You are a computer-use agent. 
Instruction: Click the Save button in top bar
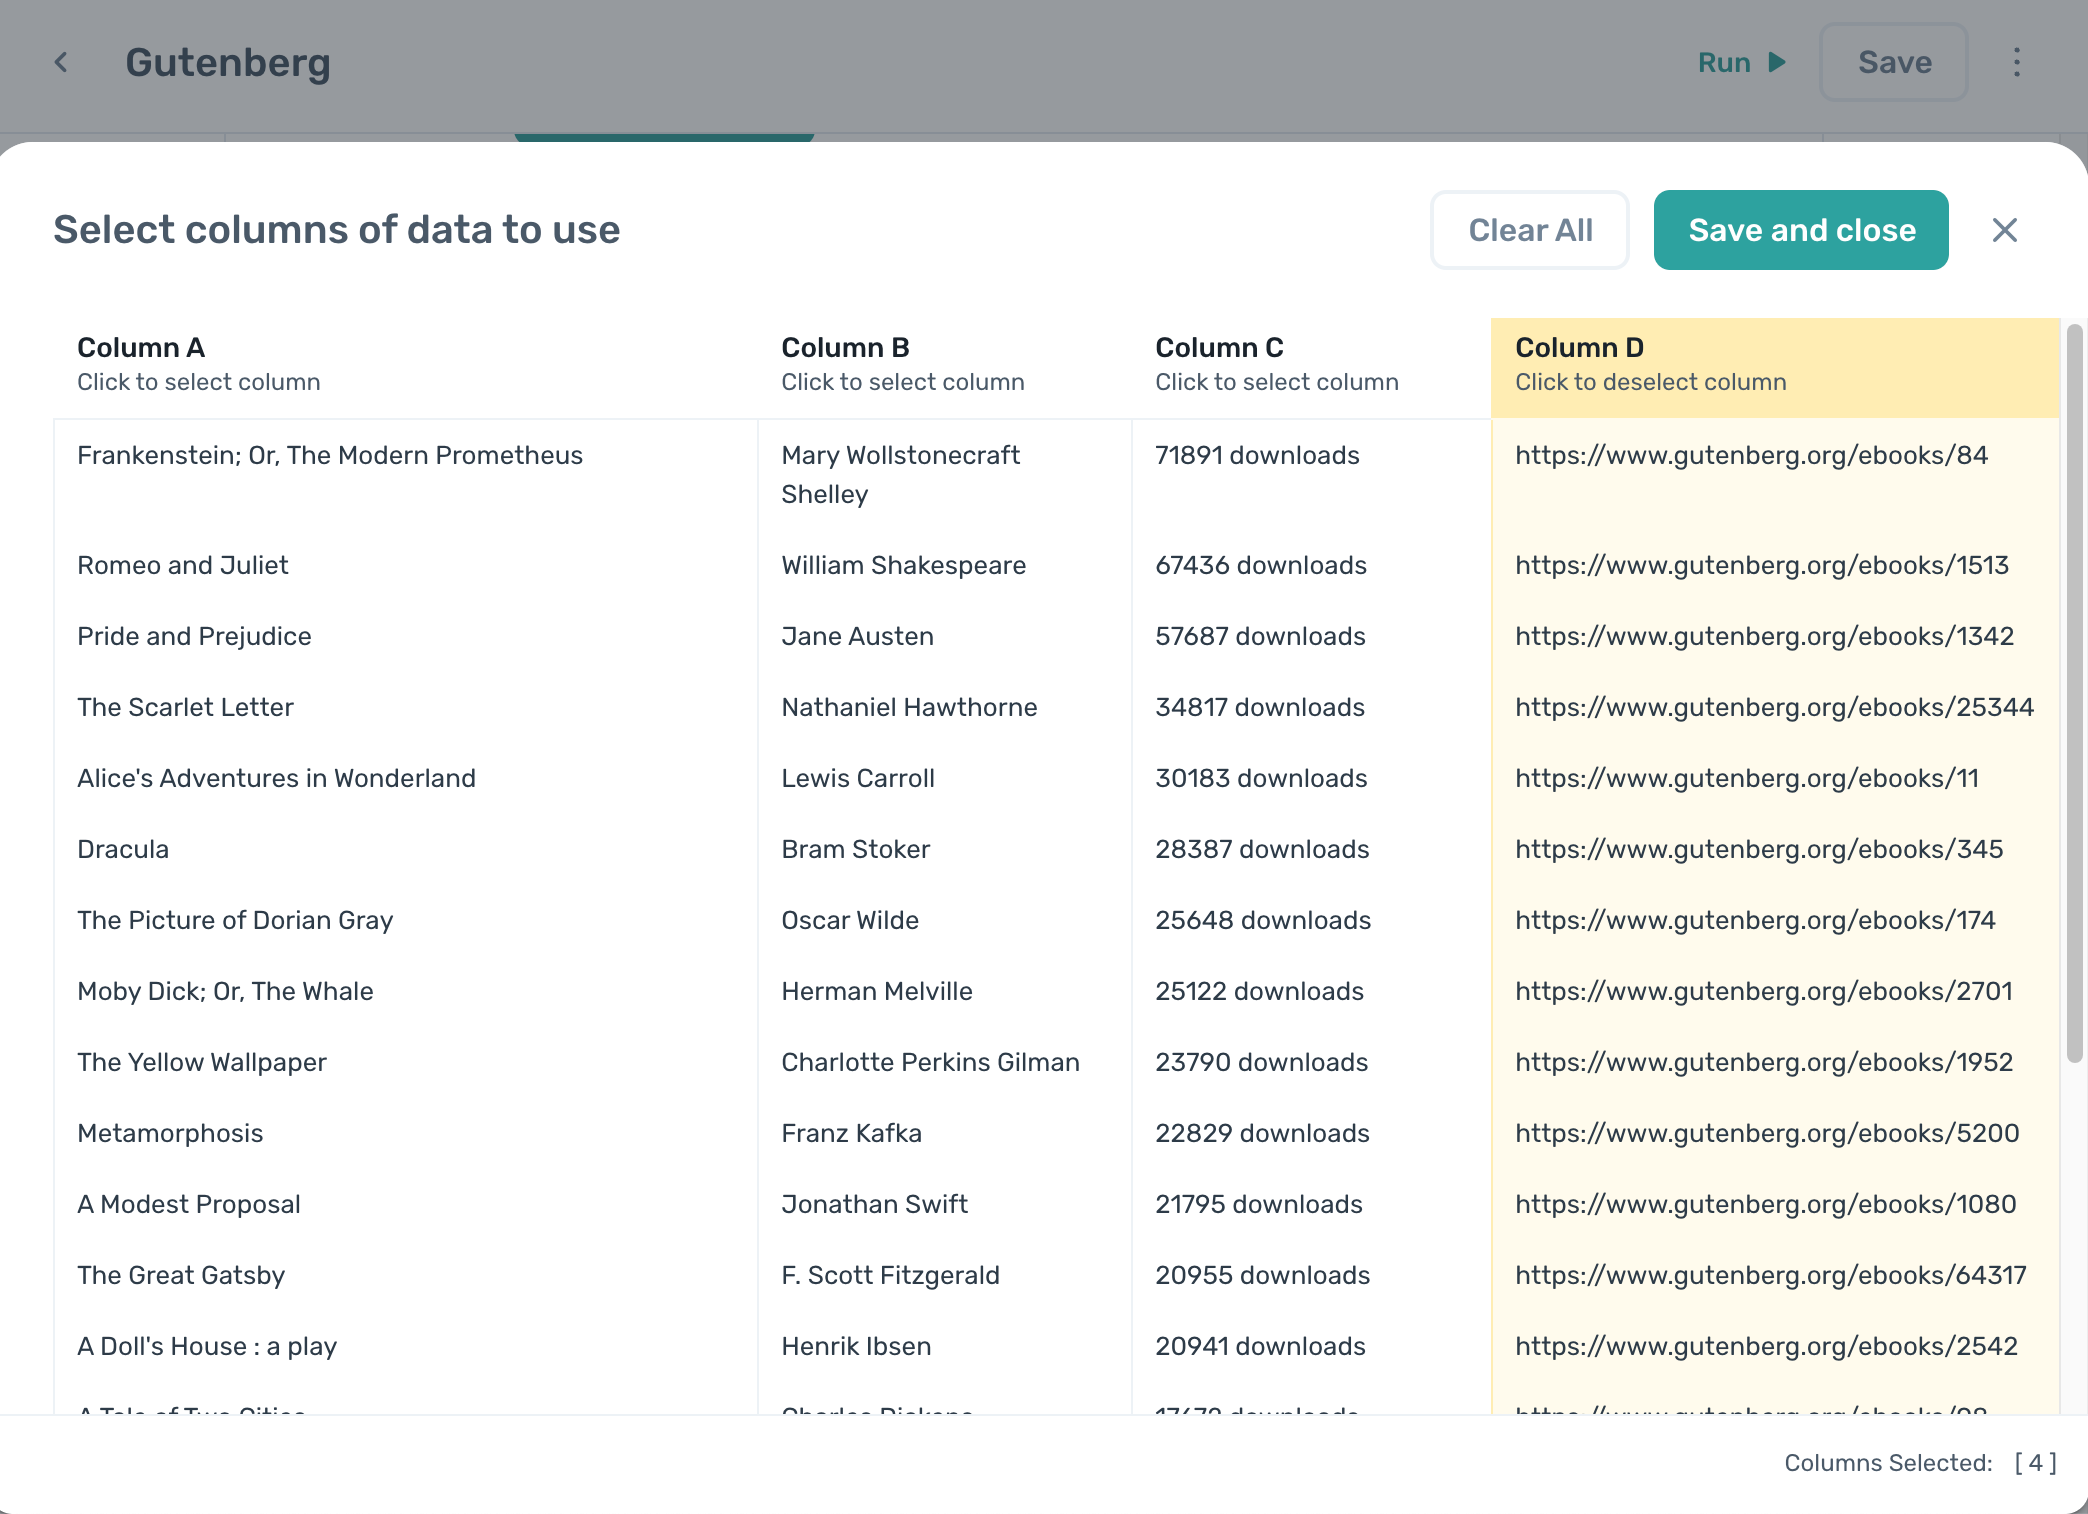click(1894, 62)
